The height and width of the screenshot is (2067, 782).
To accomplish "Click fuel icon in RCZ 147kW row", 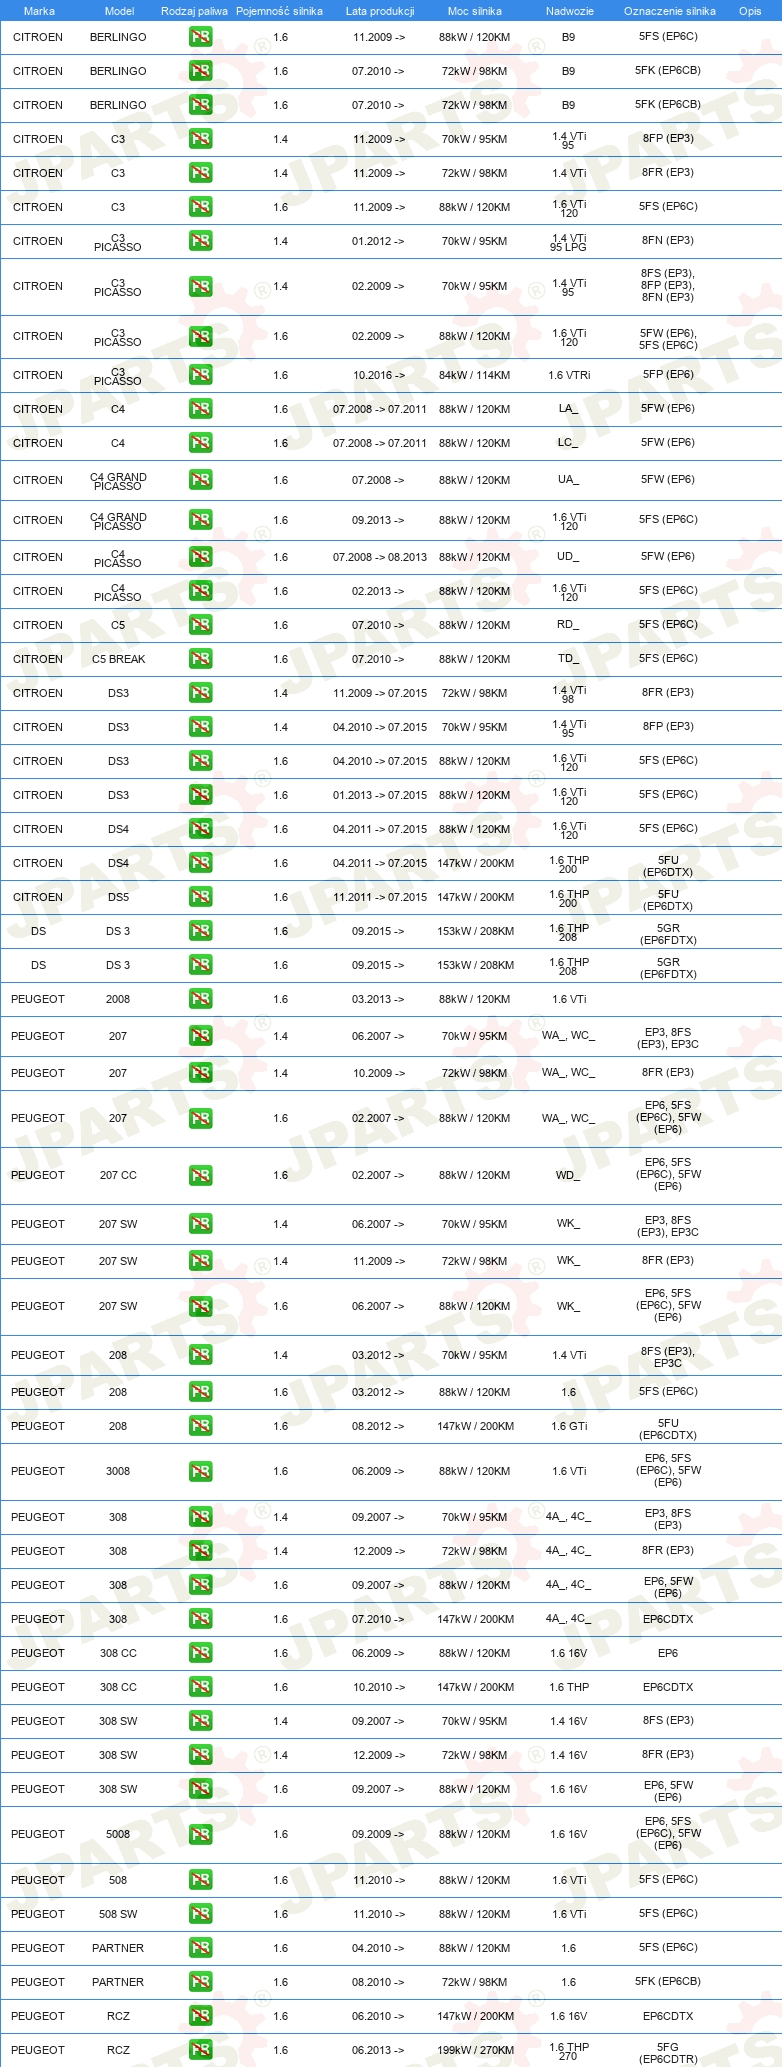I will click(x=200, y=2016).
